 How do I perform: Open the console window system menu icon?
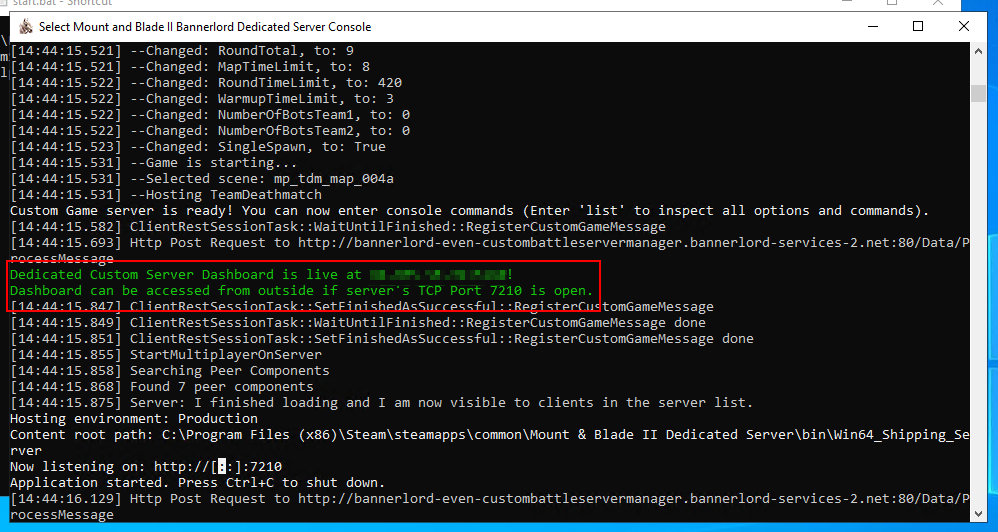tap(25, 27)
